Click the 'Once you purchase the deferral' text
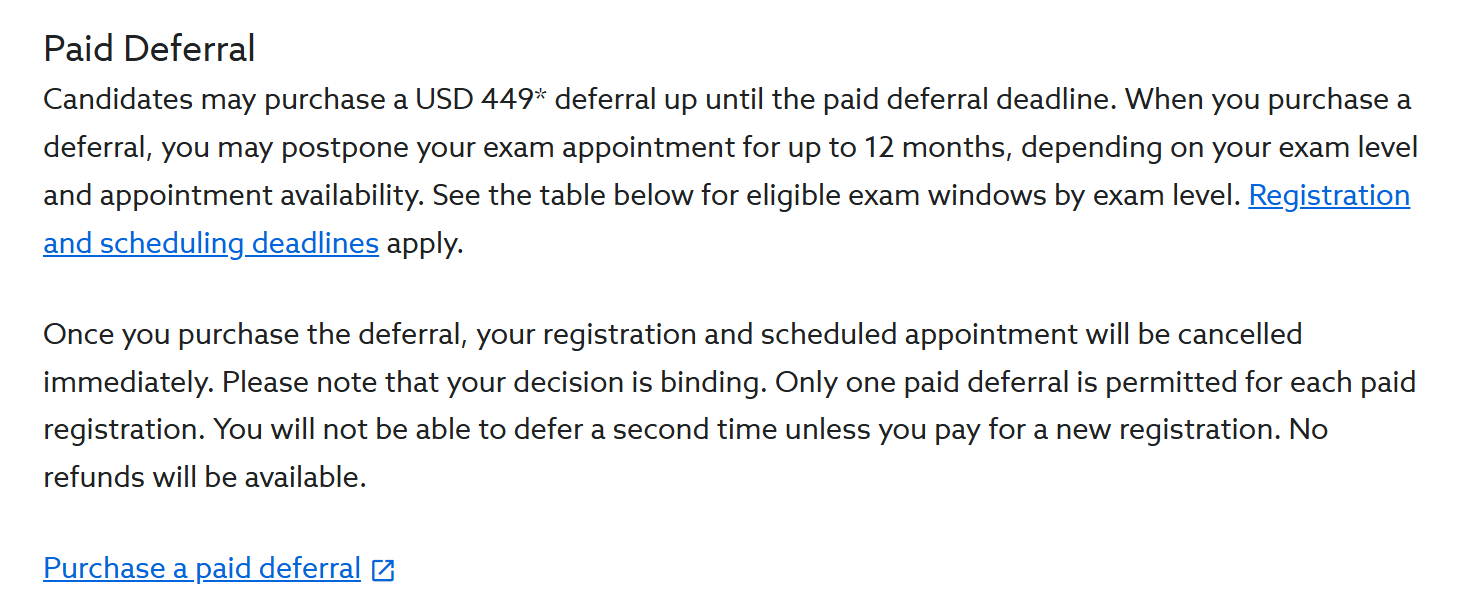1472x614 pixels. 256,334
